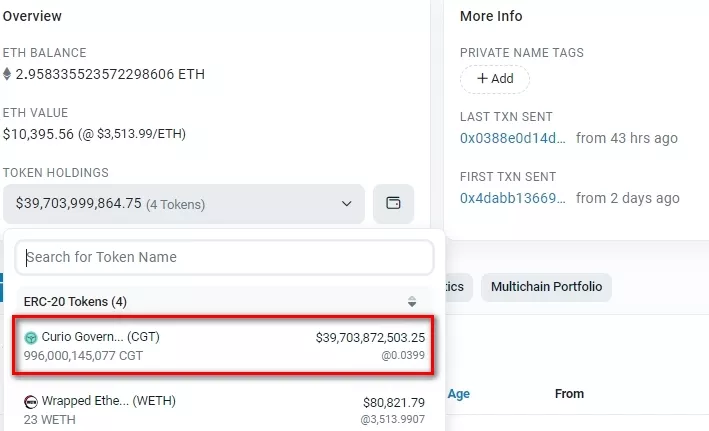Viewport: 709px width, 431px height.
Task: Open last transaction 0x0388e0d14d...
Action: pos(513,138)
